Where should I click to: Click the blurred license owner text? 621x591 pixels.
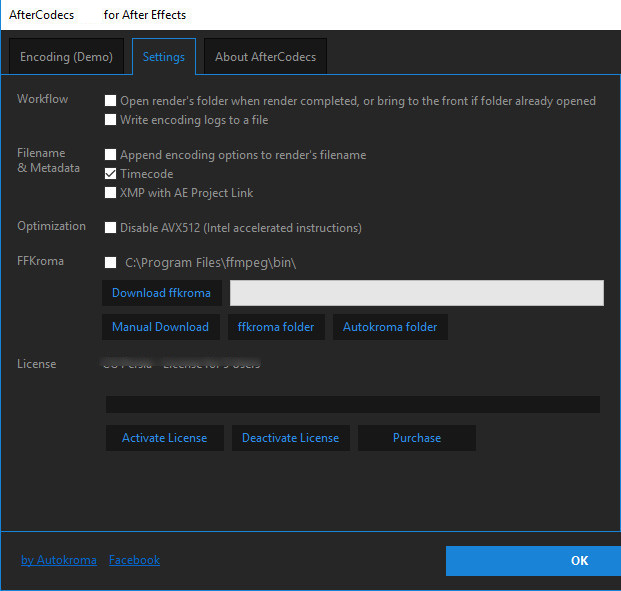(181, 363)
